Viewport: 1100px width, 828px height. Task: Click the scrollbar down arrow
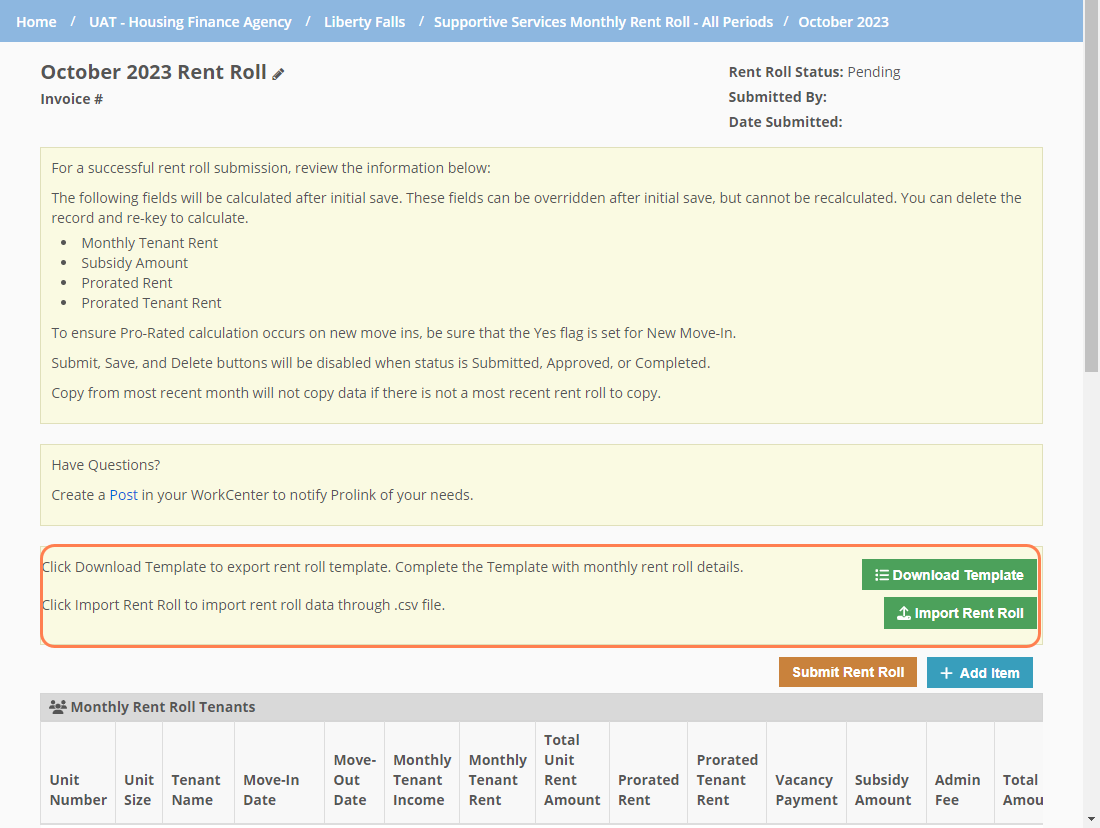[x=1091, y=819]
